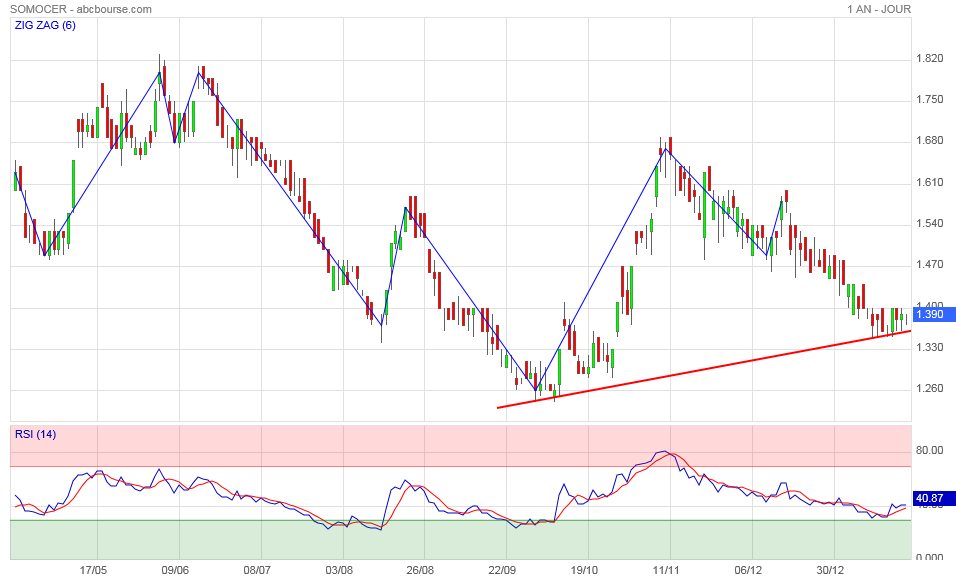Click the 22/09 date label
The height and width of the screenshot is (580, 956).
coord(502,570)
